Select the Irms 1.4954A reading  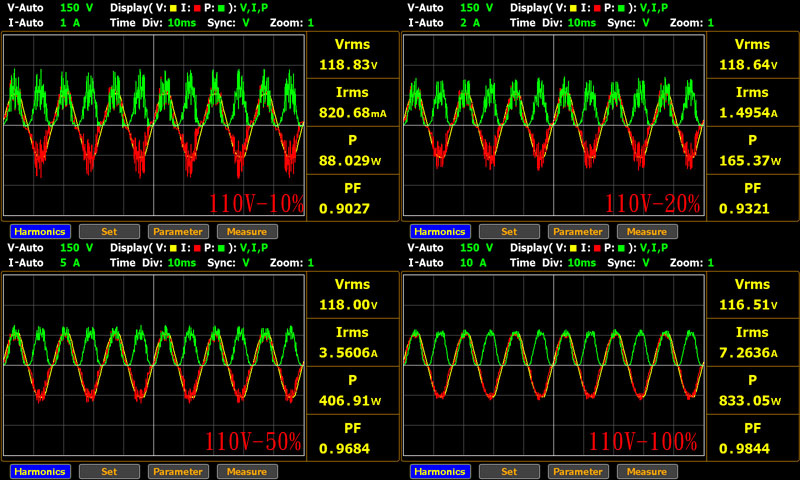click(x=753, y=103)
